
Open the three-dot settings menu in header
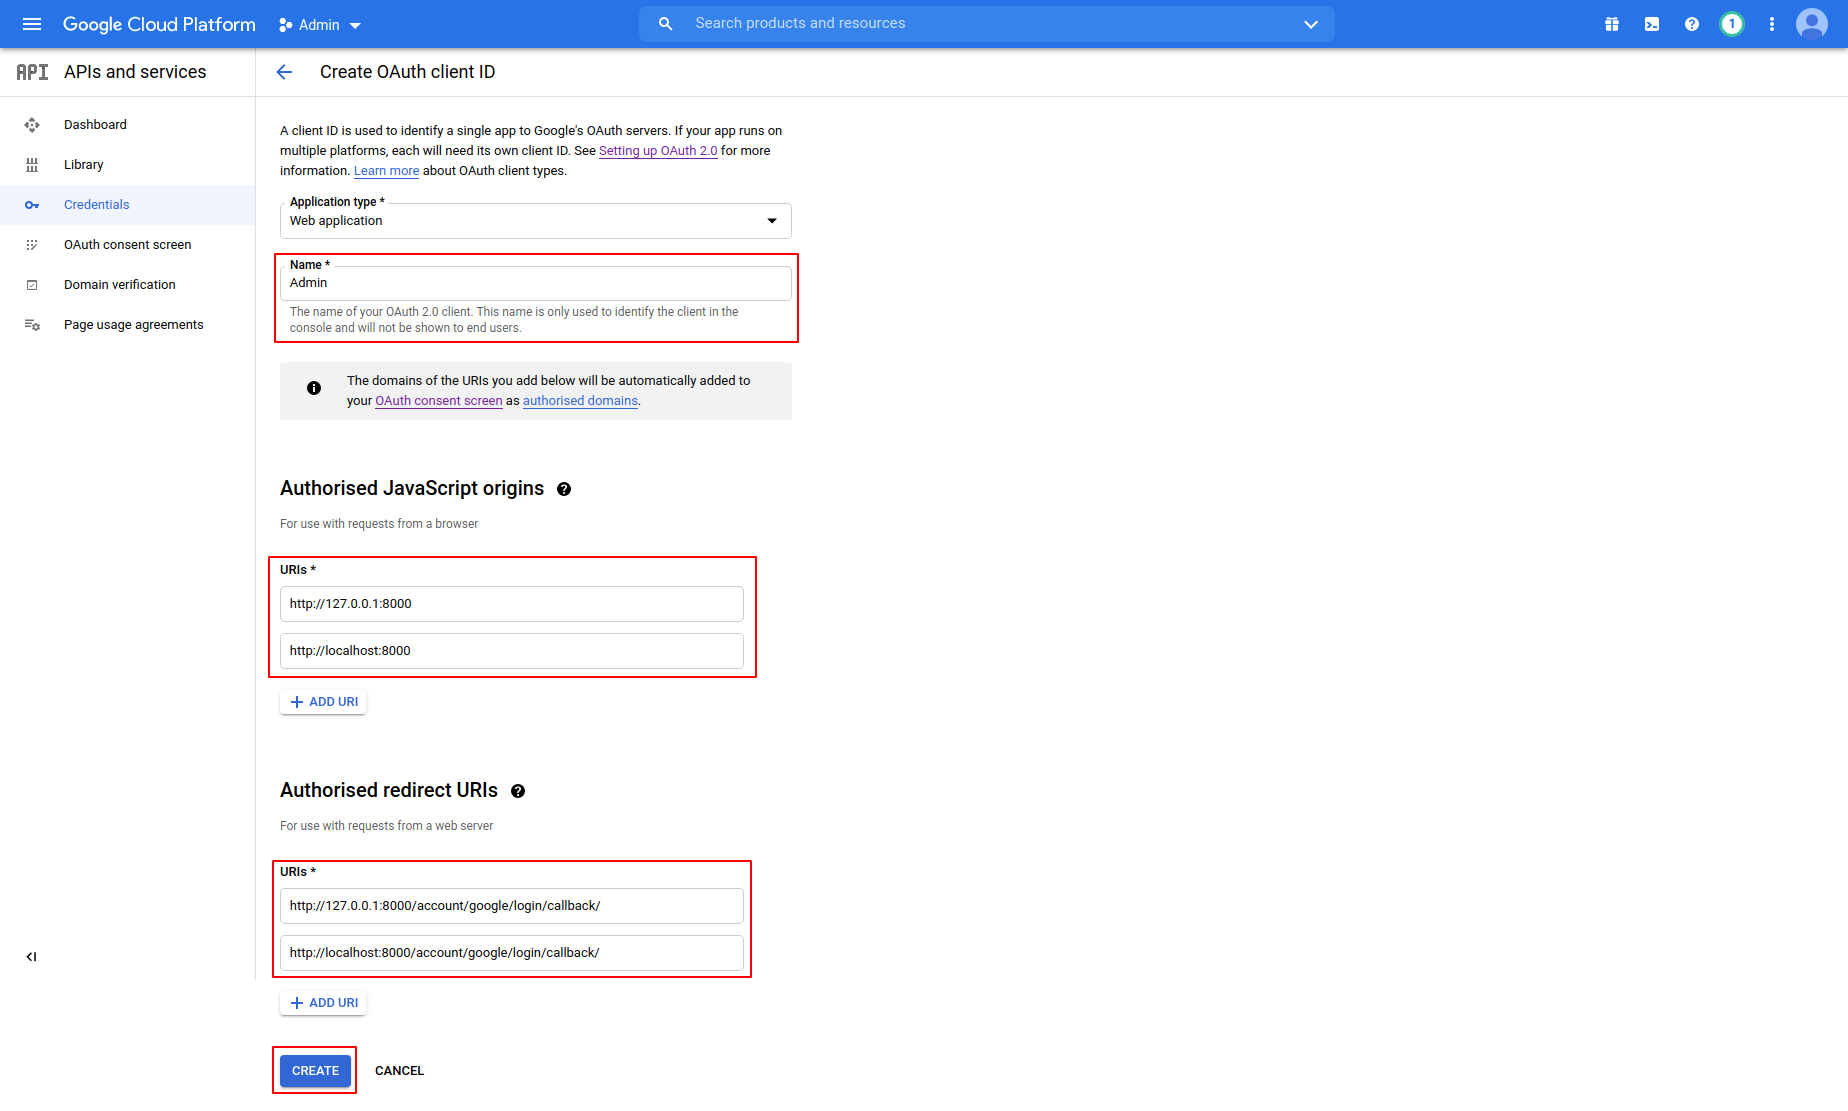click(x=1772, y=24)
